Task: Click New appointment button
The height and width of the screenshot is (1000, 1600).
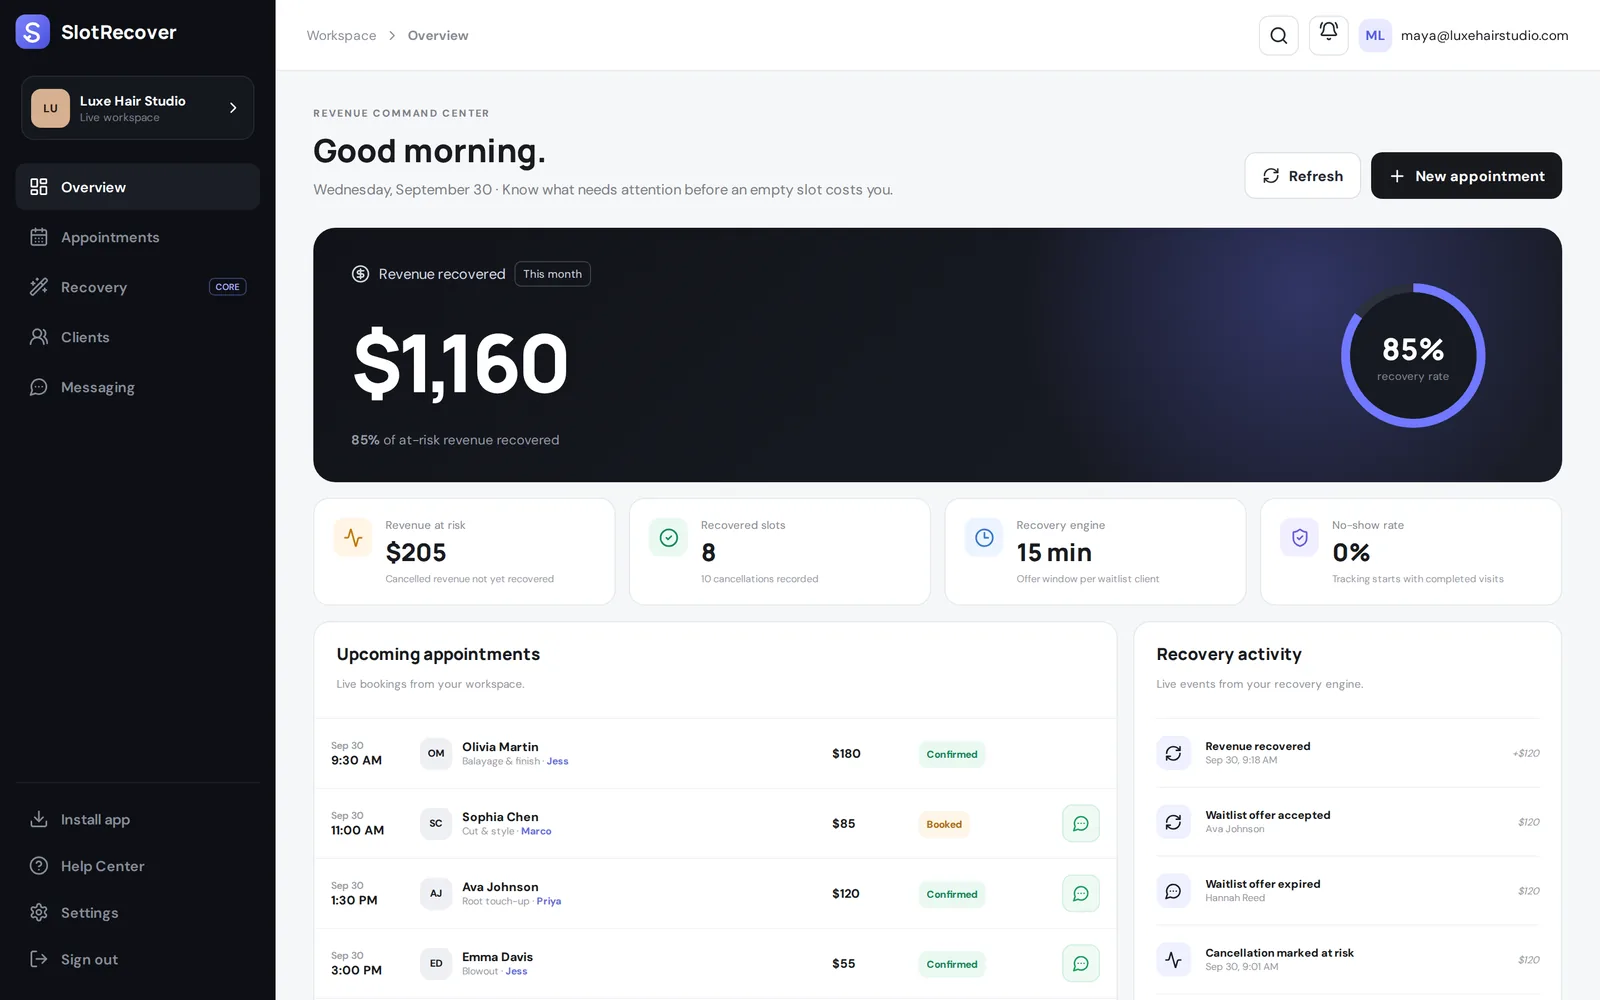Action: click(1466, 176)
